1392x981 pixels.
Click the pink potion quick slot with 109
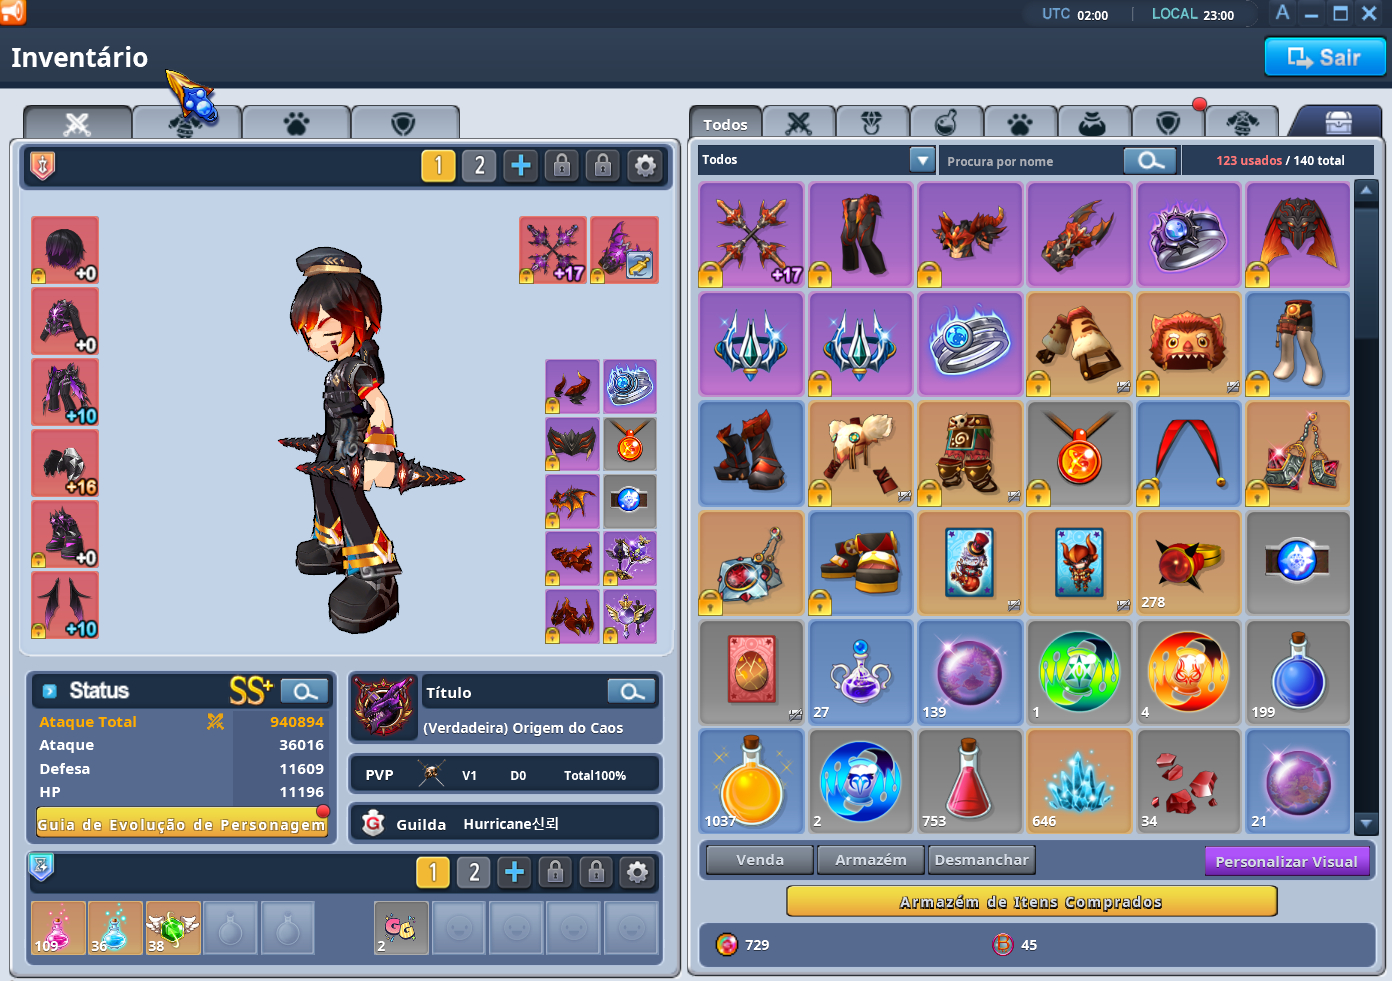click(58, 927)
